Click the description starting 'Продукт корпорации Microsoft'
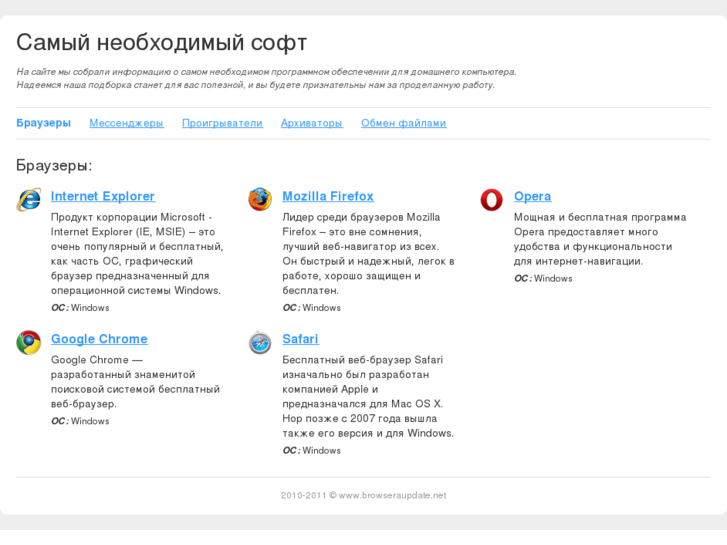Viewport: 727px width, 545px height. [137, 254]
